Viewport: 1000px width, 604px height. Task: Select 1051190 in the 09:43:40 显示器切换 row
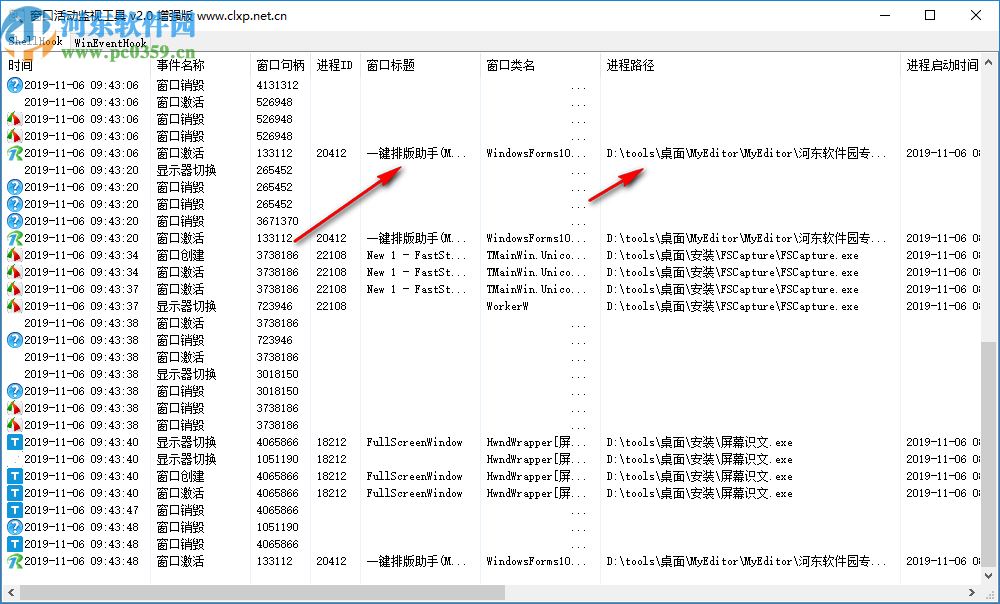pos(277,459)
